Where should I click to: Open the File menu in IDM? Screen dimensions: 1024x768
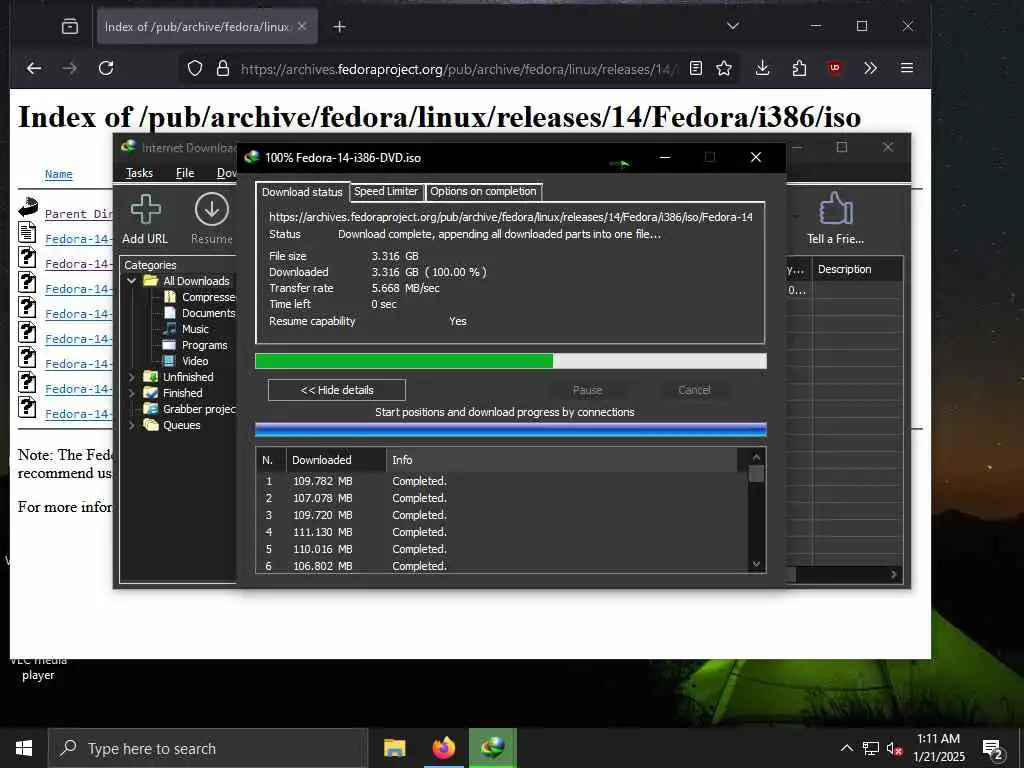point(185,173)
